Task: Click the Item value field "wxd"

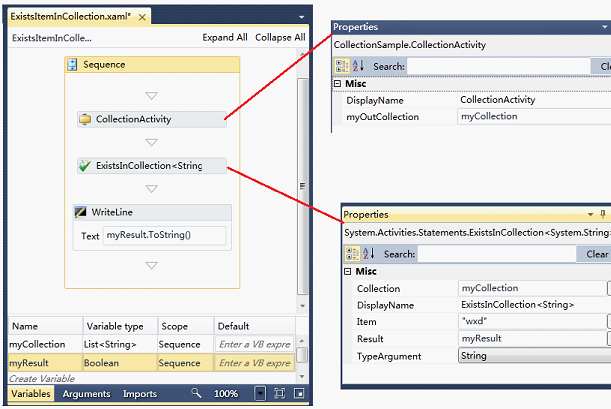Action: pyautogui.click(x=532, y=321)
